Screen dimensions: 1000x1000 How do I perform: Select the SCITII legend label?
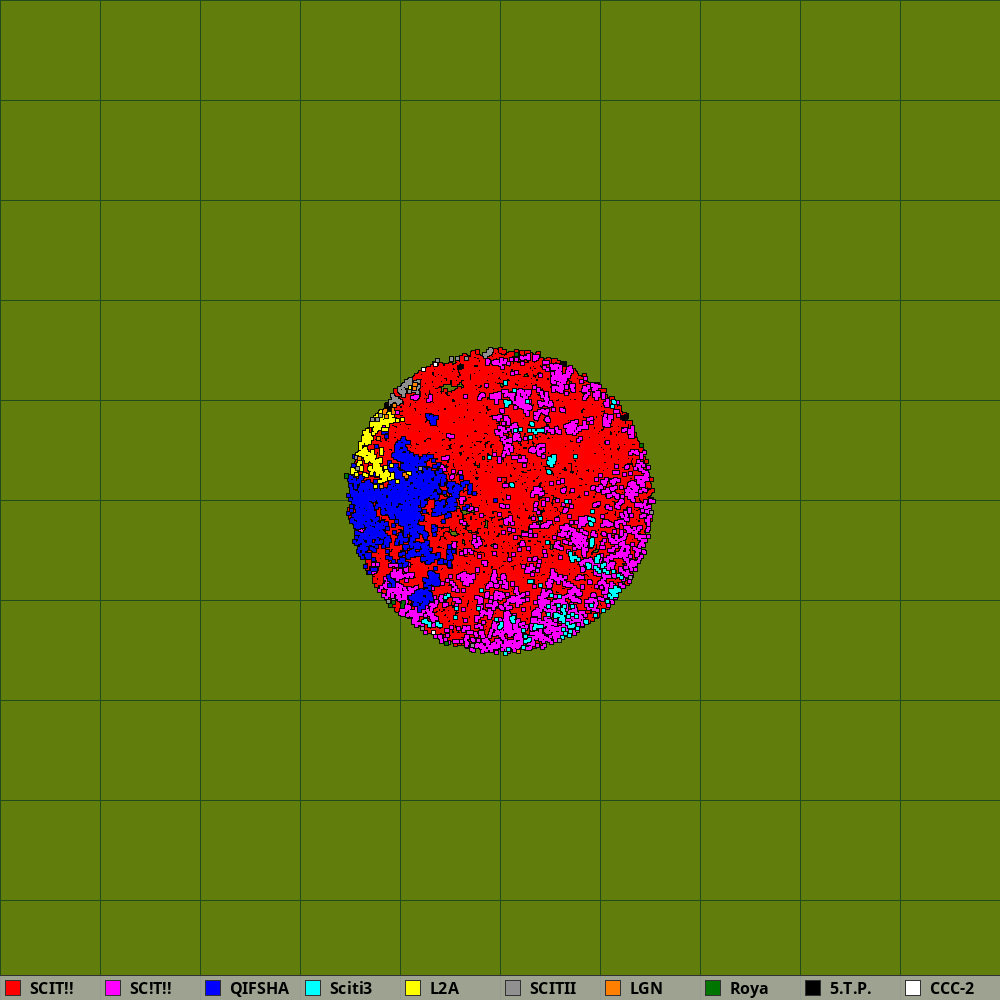click(x=553, y=988)
